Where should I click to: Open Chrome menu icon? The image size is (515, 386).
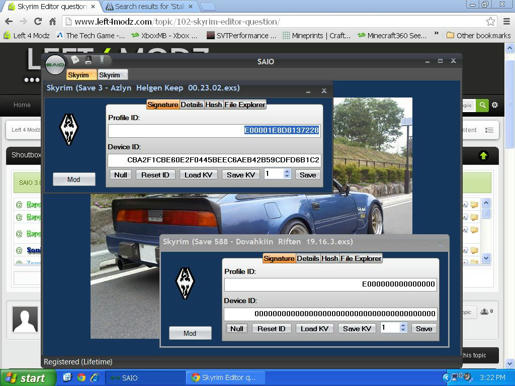[506, 22]
